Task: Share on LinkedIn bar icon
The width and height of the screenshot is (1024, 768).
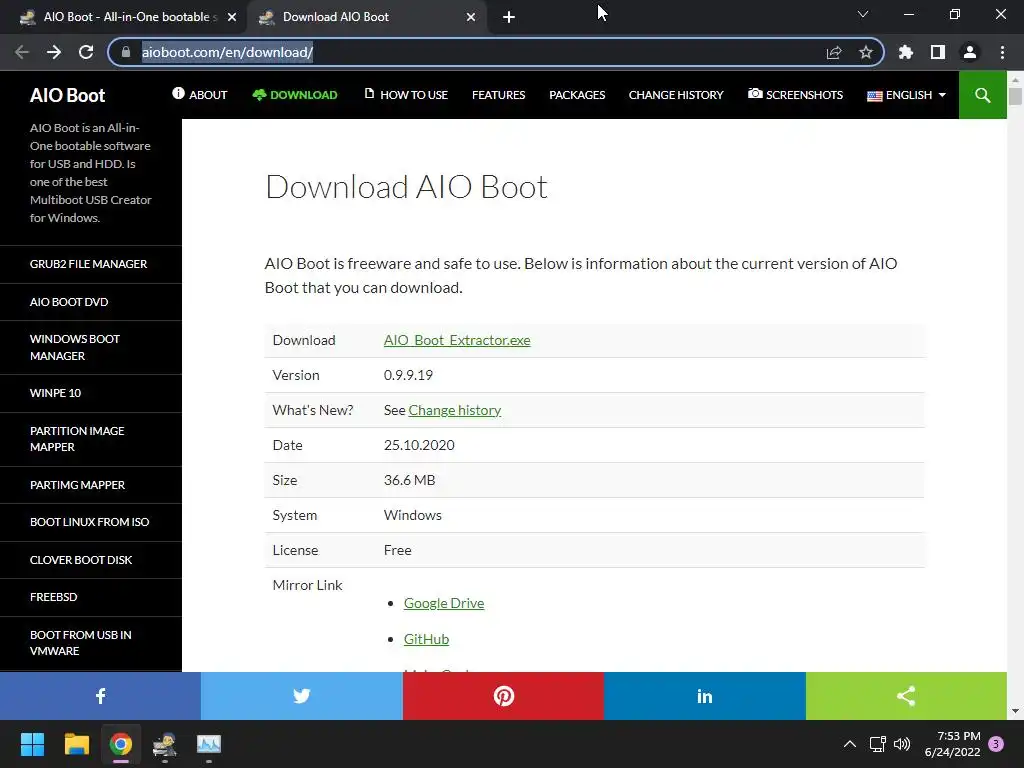Action: point(705,696)
